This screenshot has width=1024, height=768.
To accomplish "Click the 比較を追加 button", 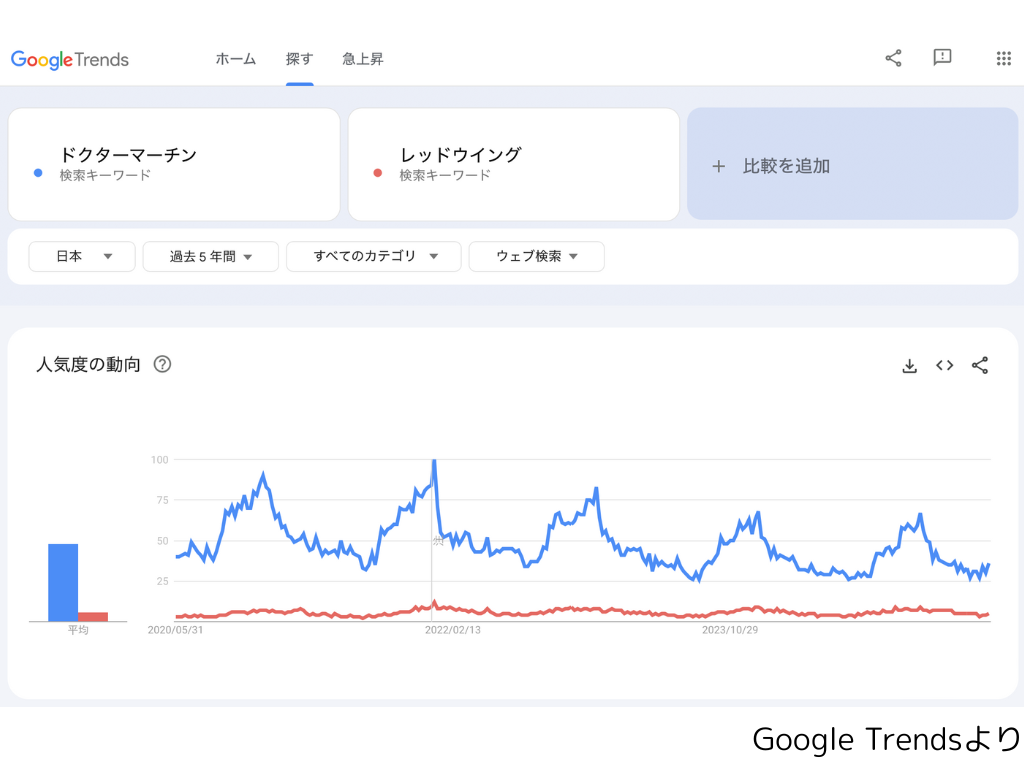I will tap(852, 164).
